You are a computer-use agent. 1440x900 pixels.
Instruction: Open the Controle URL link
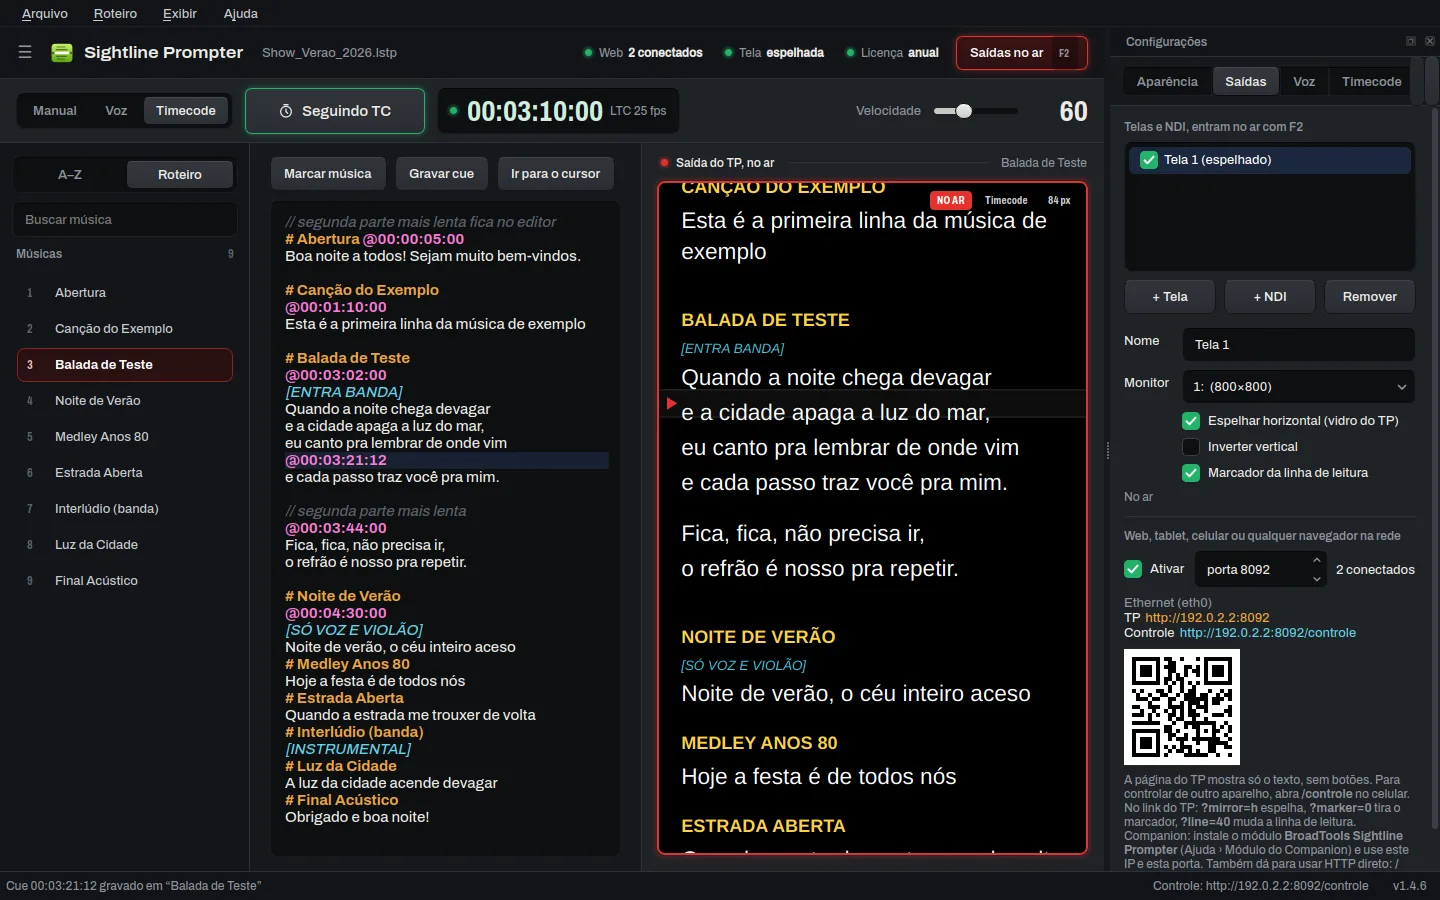[x=1268, y=633]
